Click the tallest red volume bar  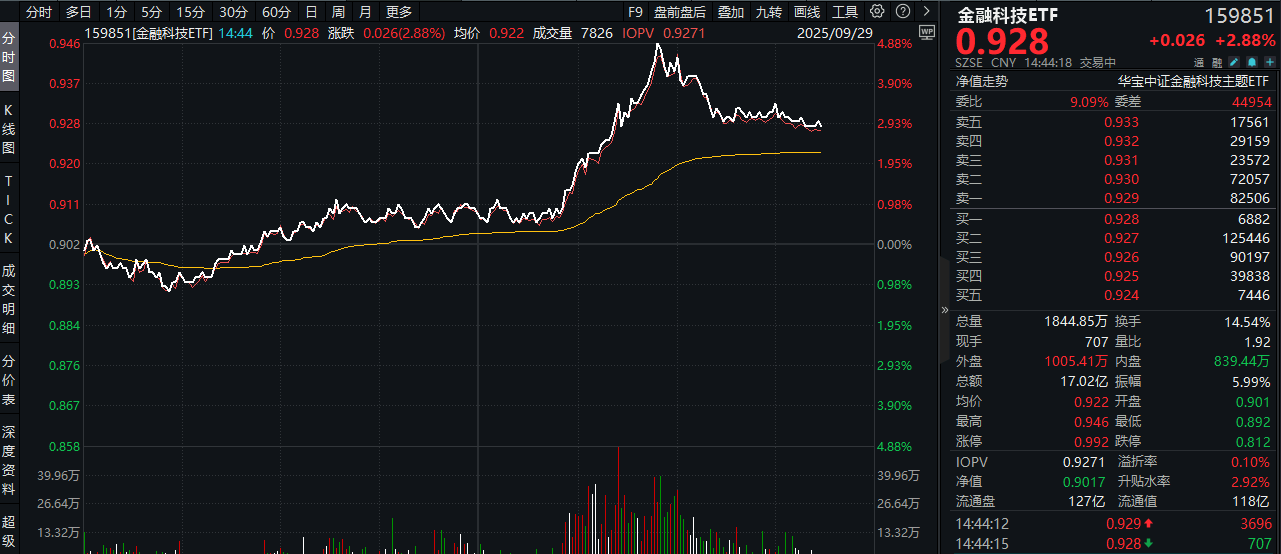point(619,500)
